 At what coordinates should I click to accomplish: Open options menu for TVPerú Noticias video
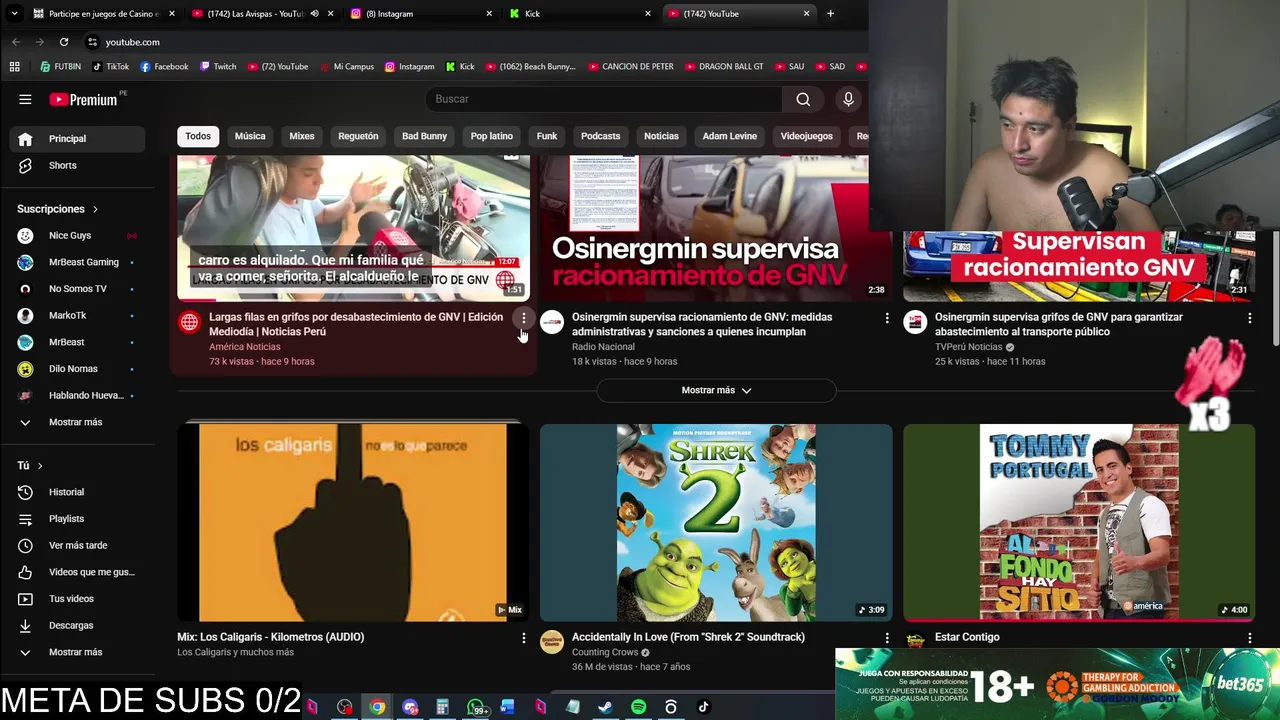[1249, 318]
